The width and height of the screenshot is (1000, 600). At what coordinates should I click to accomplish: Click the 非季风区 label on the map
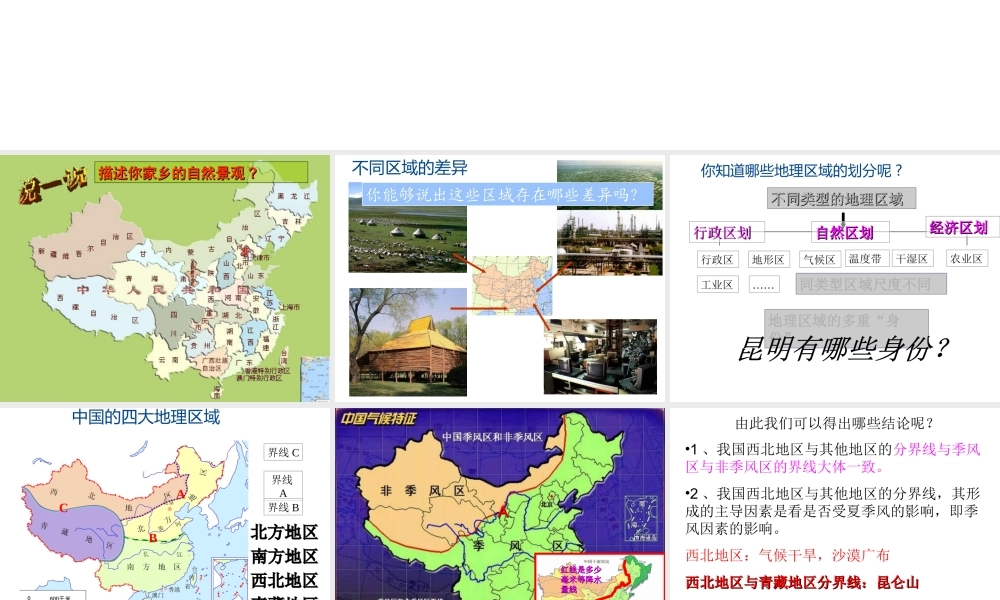click(x=423, y=491)
